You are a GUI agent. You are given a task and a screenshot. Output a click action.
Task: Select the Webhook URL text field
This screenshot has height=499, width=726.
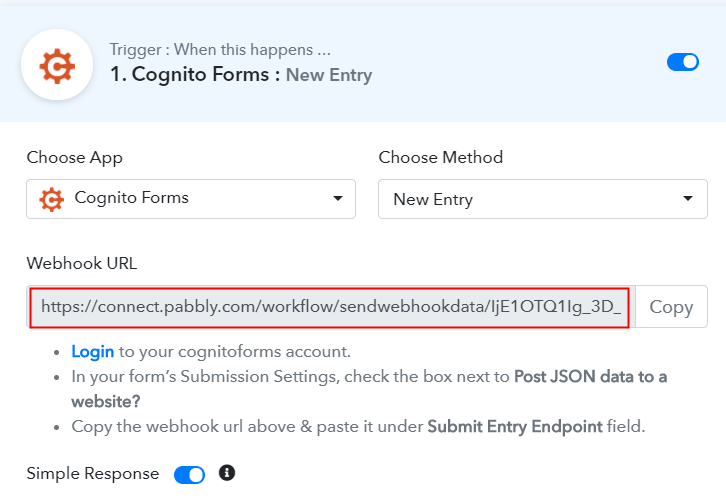click(330, 307)
